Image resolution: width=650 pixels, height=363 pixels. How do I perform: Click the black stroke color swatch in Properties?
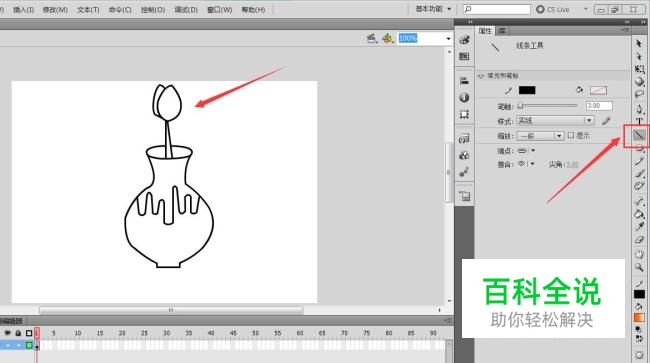pos(527,90)
